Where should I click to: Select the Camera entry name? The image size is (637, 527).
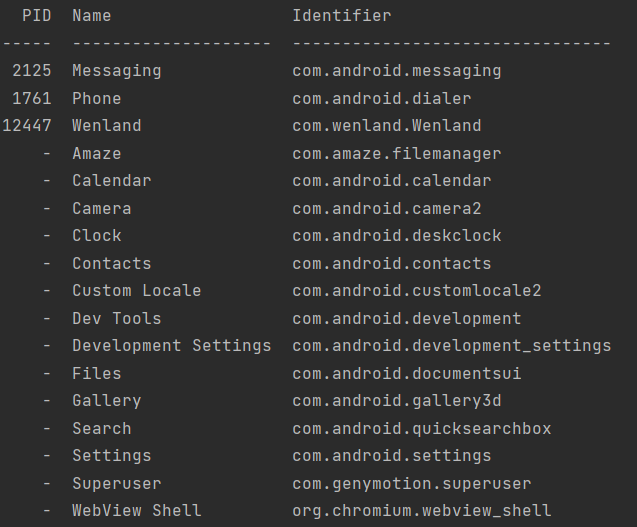(x=102, y=208)
